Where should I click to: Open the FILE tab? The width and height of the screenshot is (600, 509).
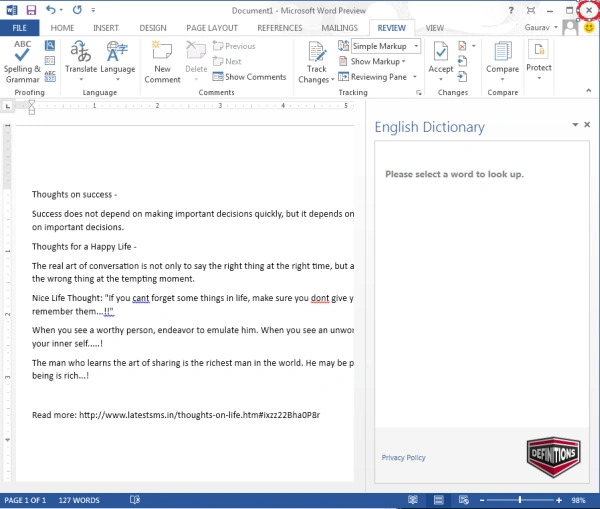(x=19, y=28)
